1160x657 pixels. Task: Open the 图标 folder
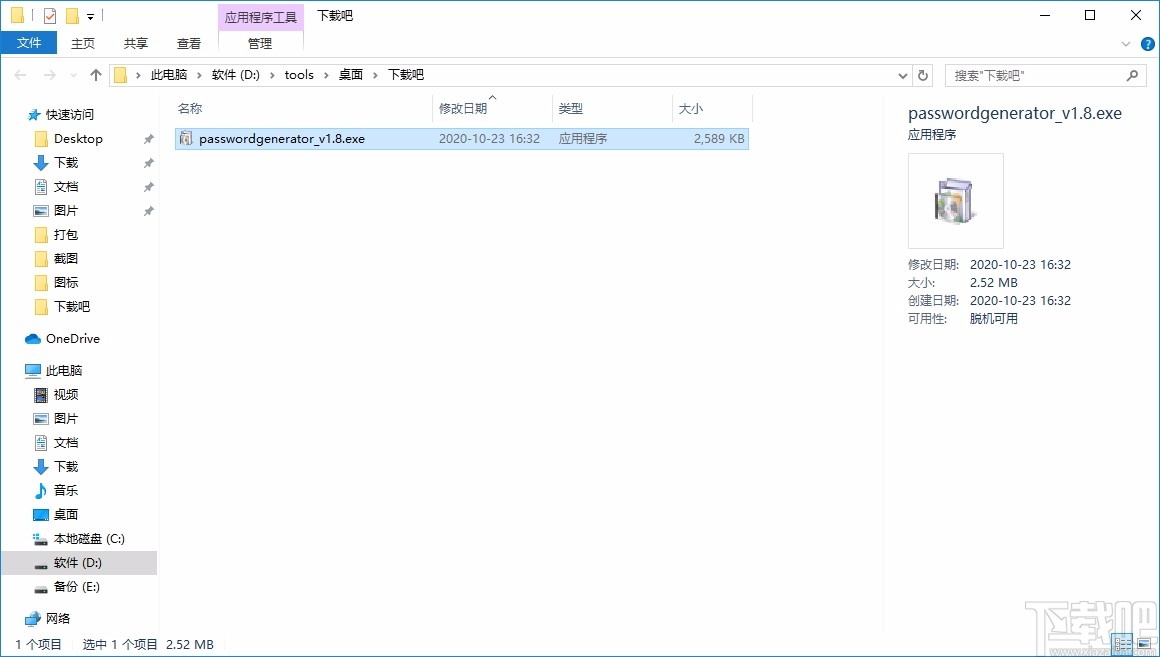[x=65, y=282]
